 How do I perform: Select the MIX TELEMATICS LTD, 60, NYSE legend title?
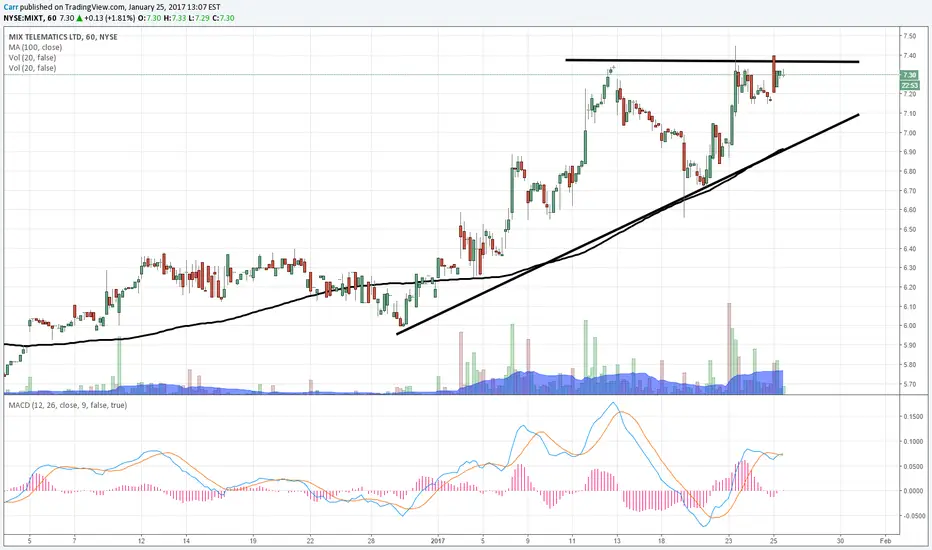pyautogui.click(x=63, y=37)
